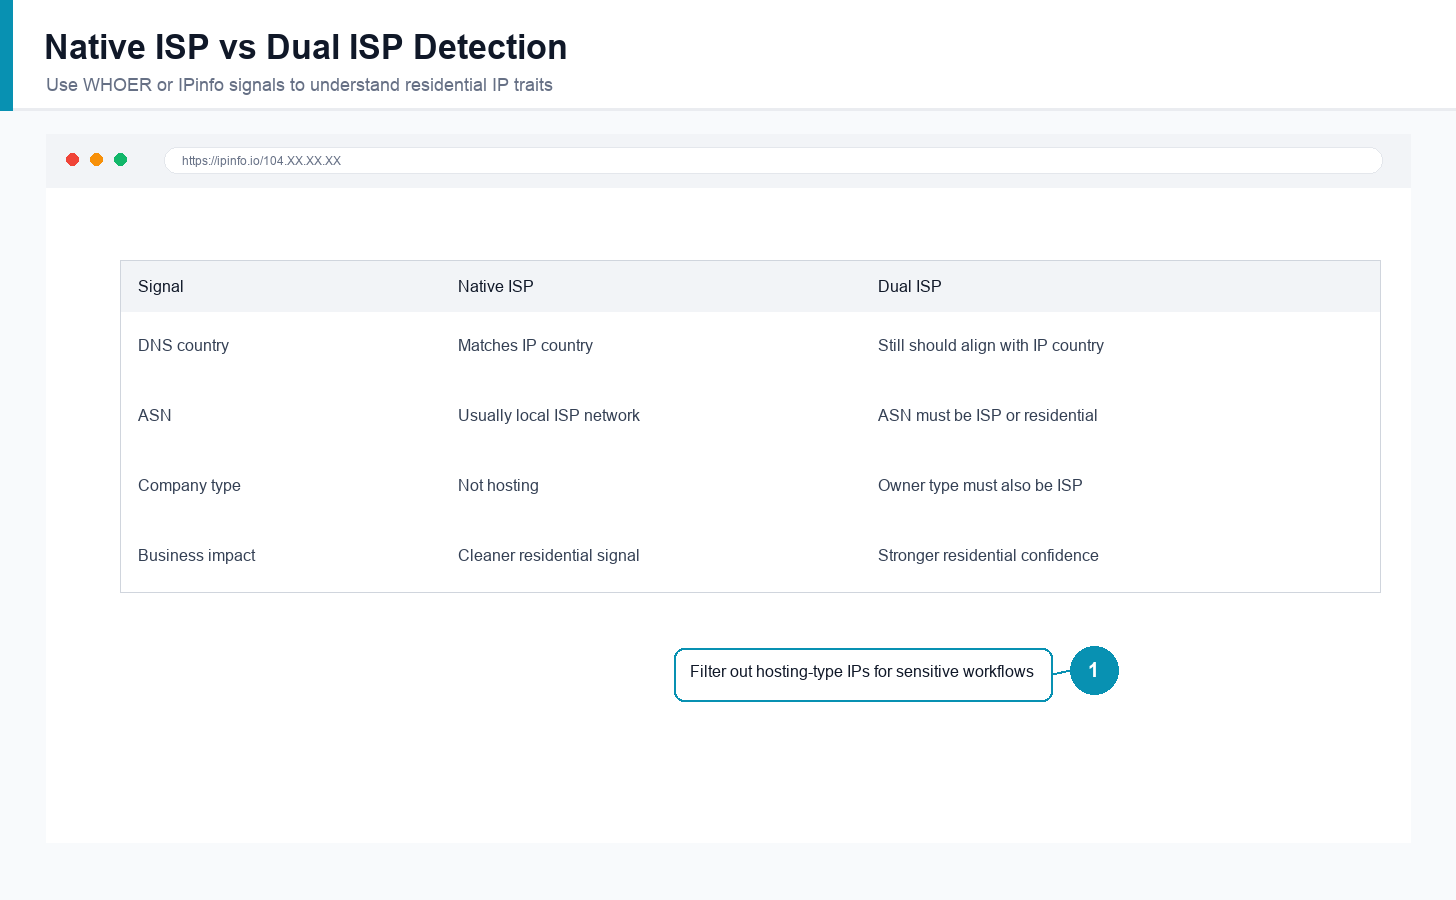The width and height of the screenshot is (1456, 900).
Task: Click the "DNS country" row label
Action: point(184,345)
